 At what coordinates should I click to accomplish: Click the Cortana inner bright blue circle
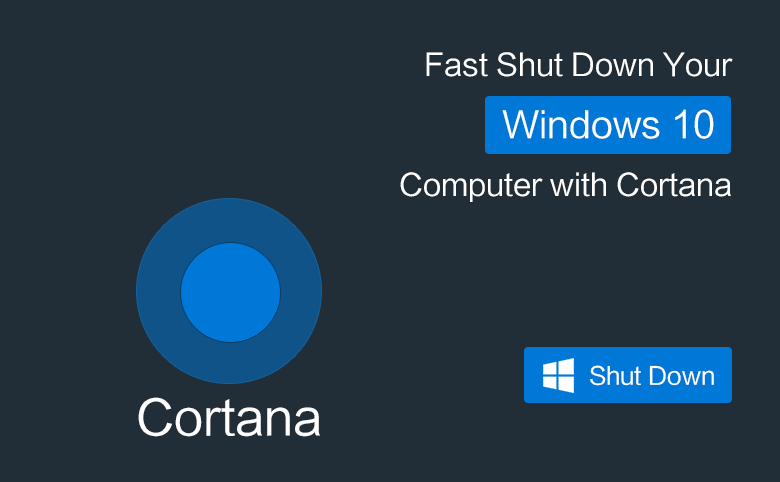tap(230, 292)
